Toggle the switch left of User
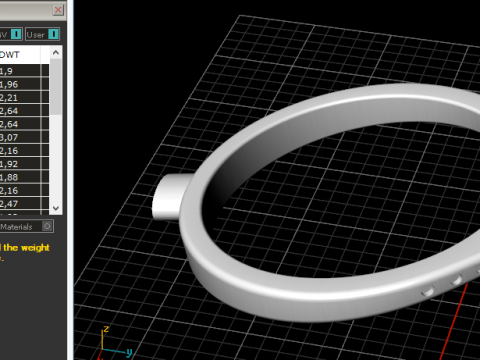The image size is (480, 360). 16,34
